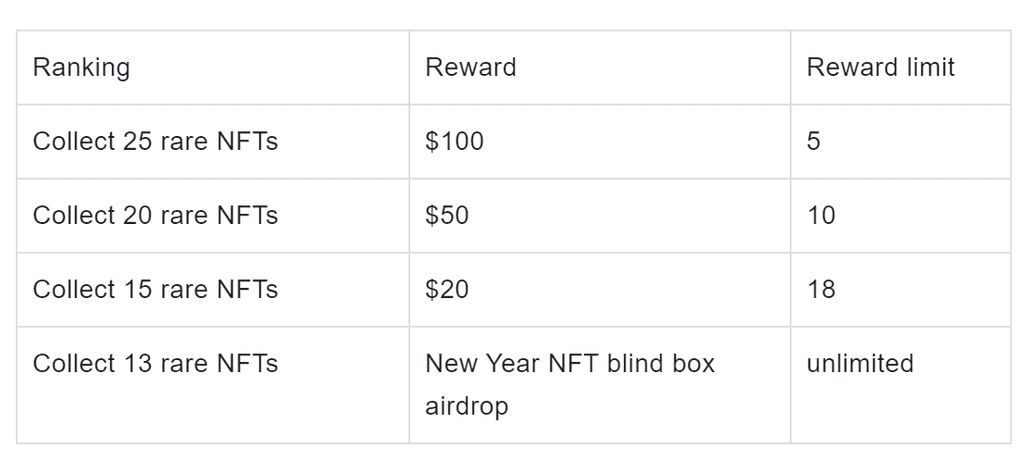The height and width of the screenshot is (460, 1024).
Task: Select the Collect 15 rare NFTs cell
Action: tap(155, 290)
